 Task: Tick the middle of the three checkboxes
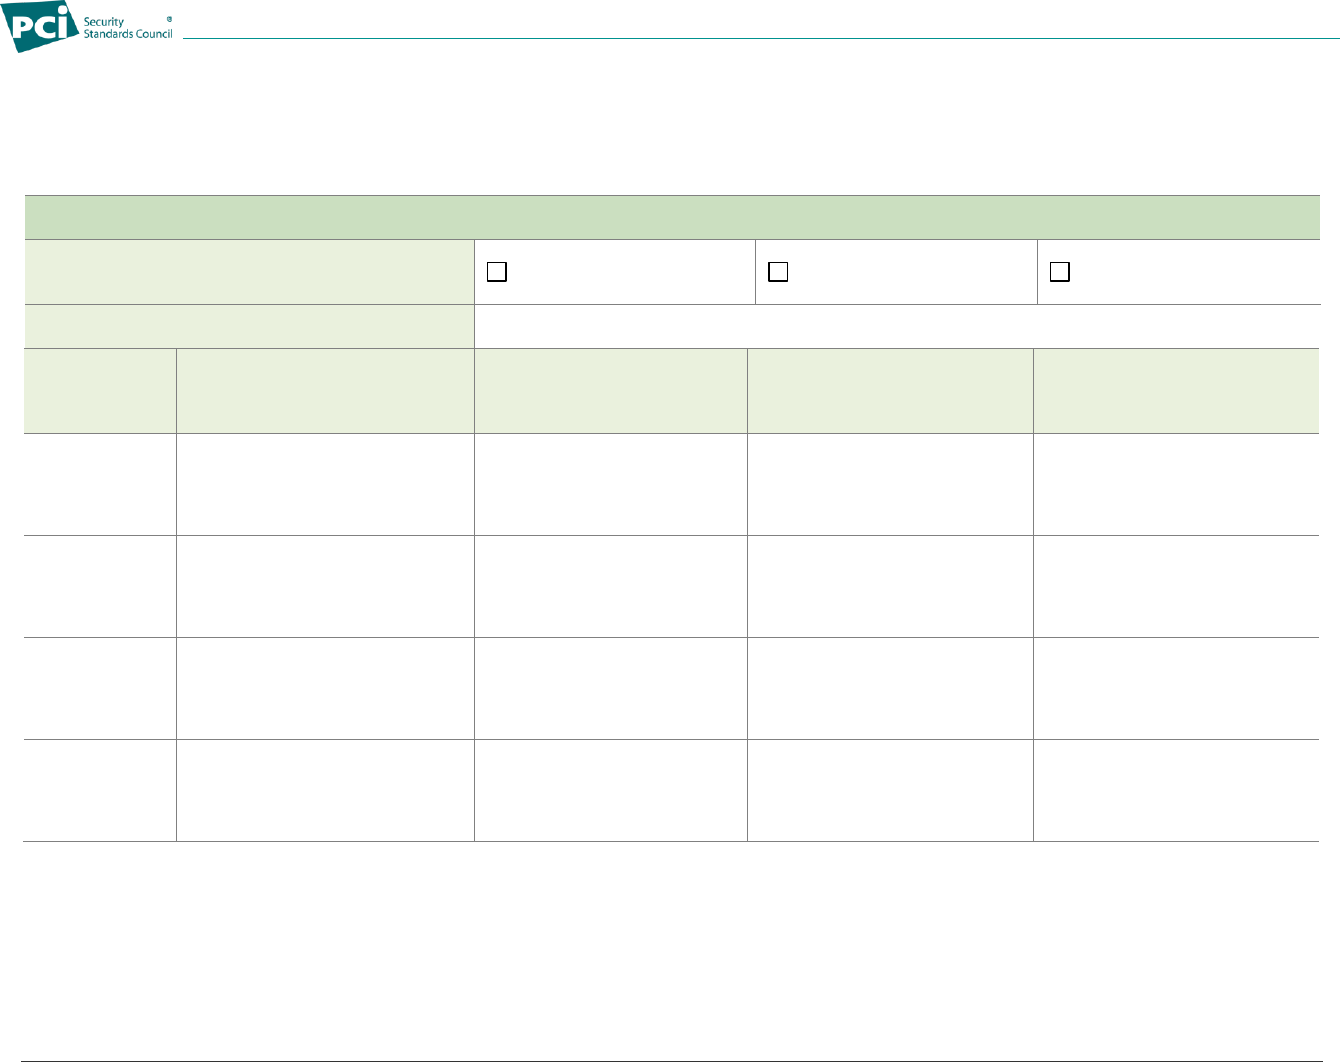click(778, 272)
